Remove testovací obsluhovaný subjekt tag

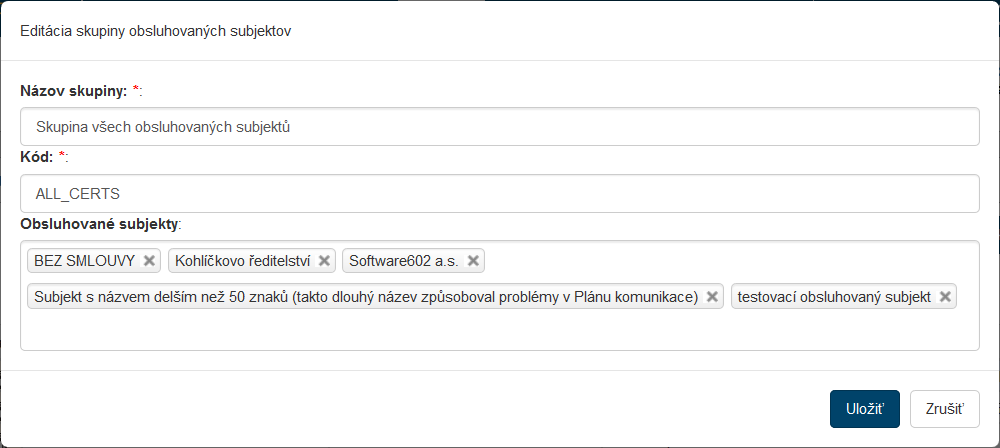click(x=945, y=297)
